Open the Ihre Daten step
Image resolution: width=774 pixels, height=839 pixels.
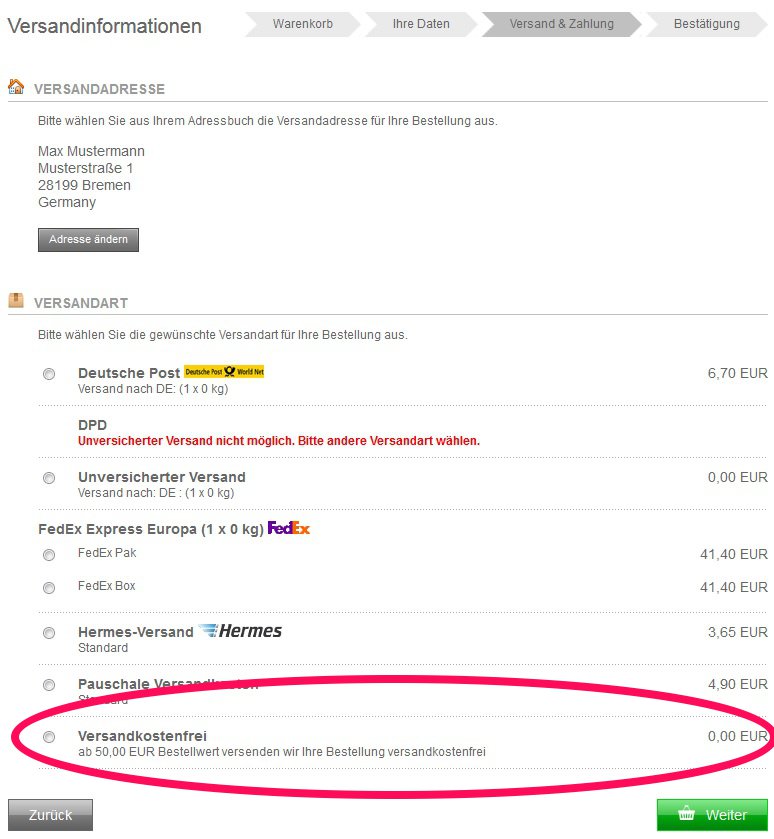click(421, 24)
